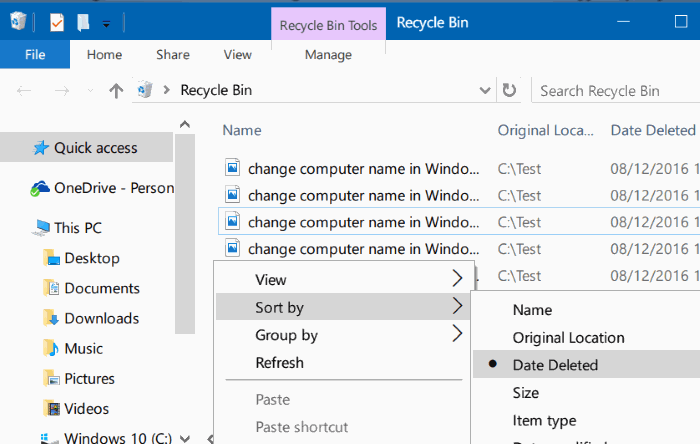Open Group by submenu
Image resolution: width=700 pixels, height=444 pixels.
click(x=342, y=335)
